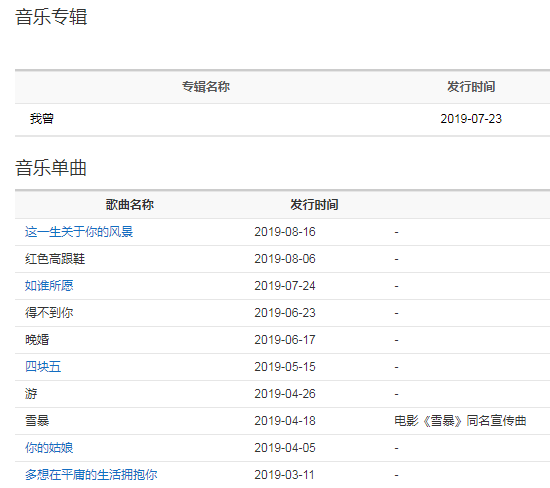Click the 雪暴 song title cell
Screen dimensions: 550x488
[x=37, y=421]
